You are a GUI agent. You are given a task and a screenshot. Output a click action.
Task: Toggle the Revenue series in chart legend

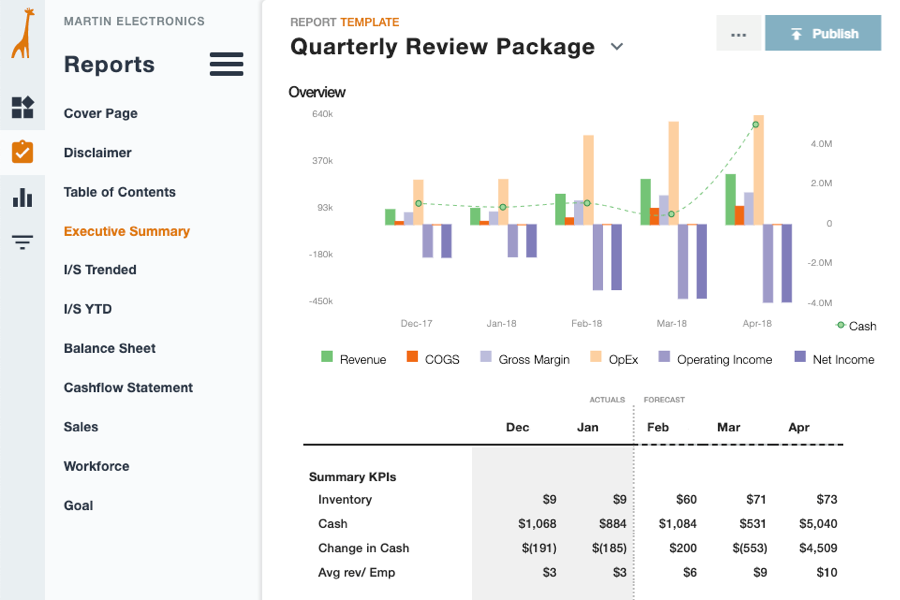[353, 359]
